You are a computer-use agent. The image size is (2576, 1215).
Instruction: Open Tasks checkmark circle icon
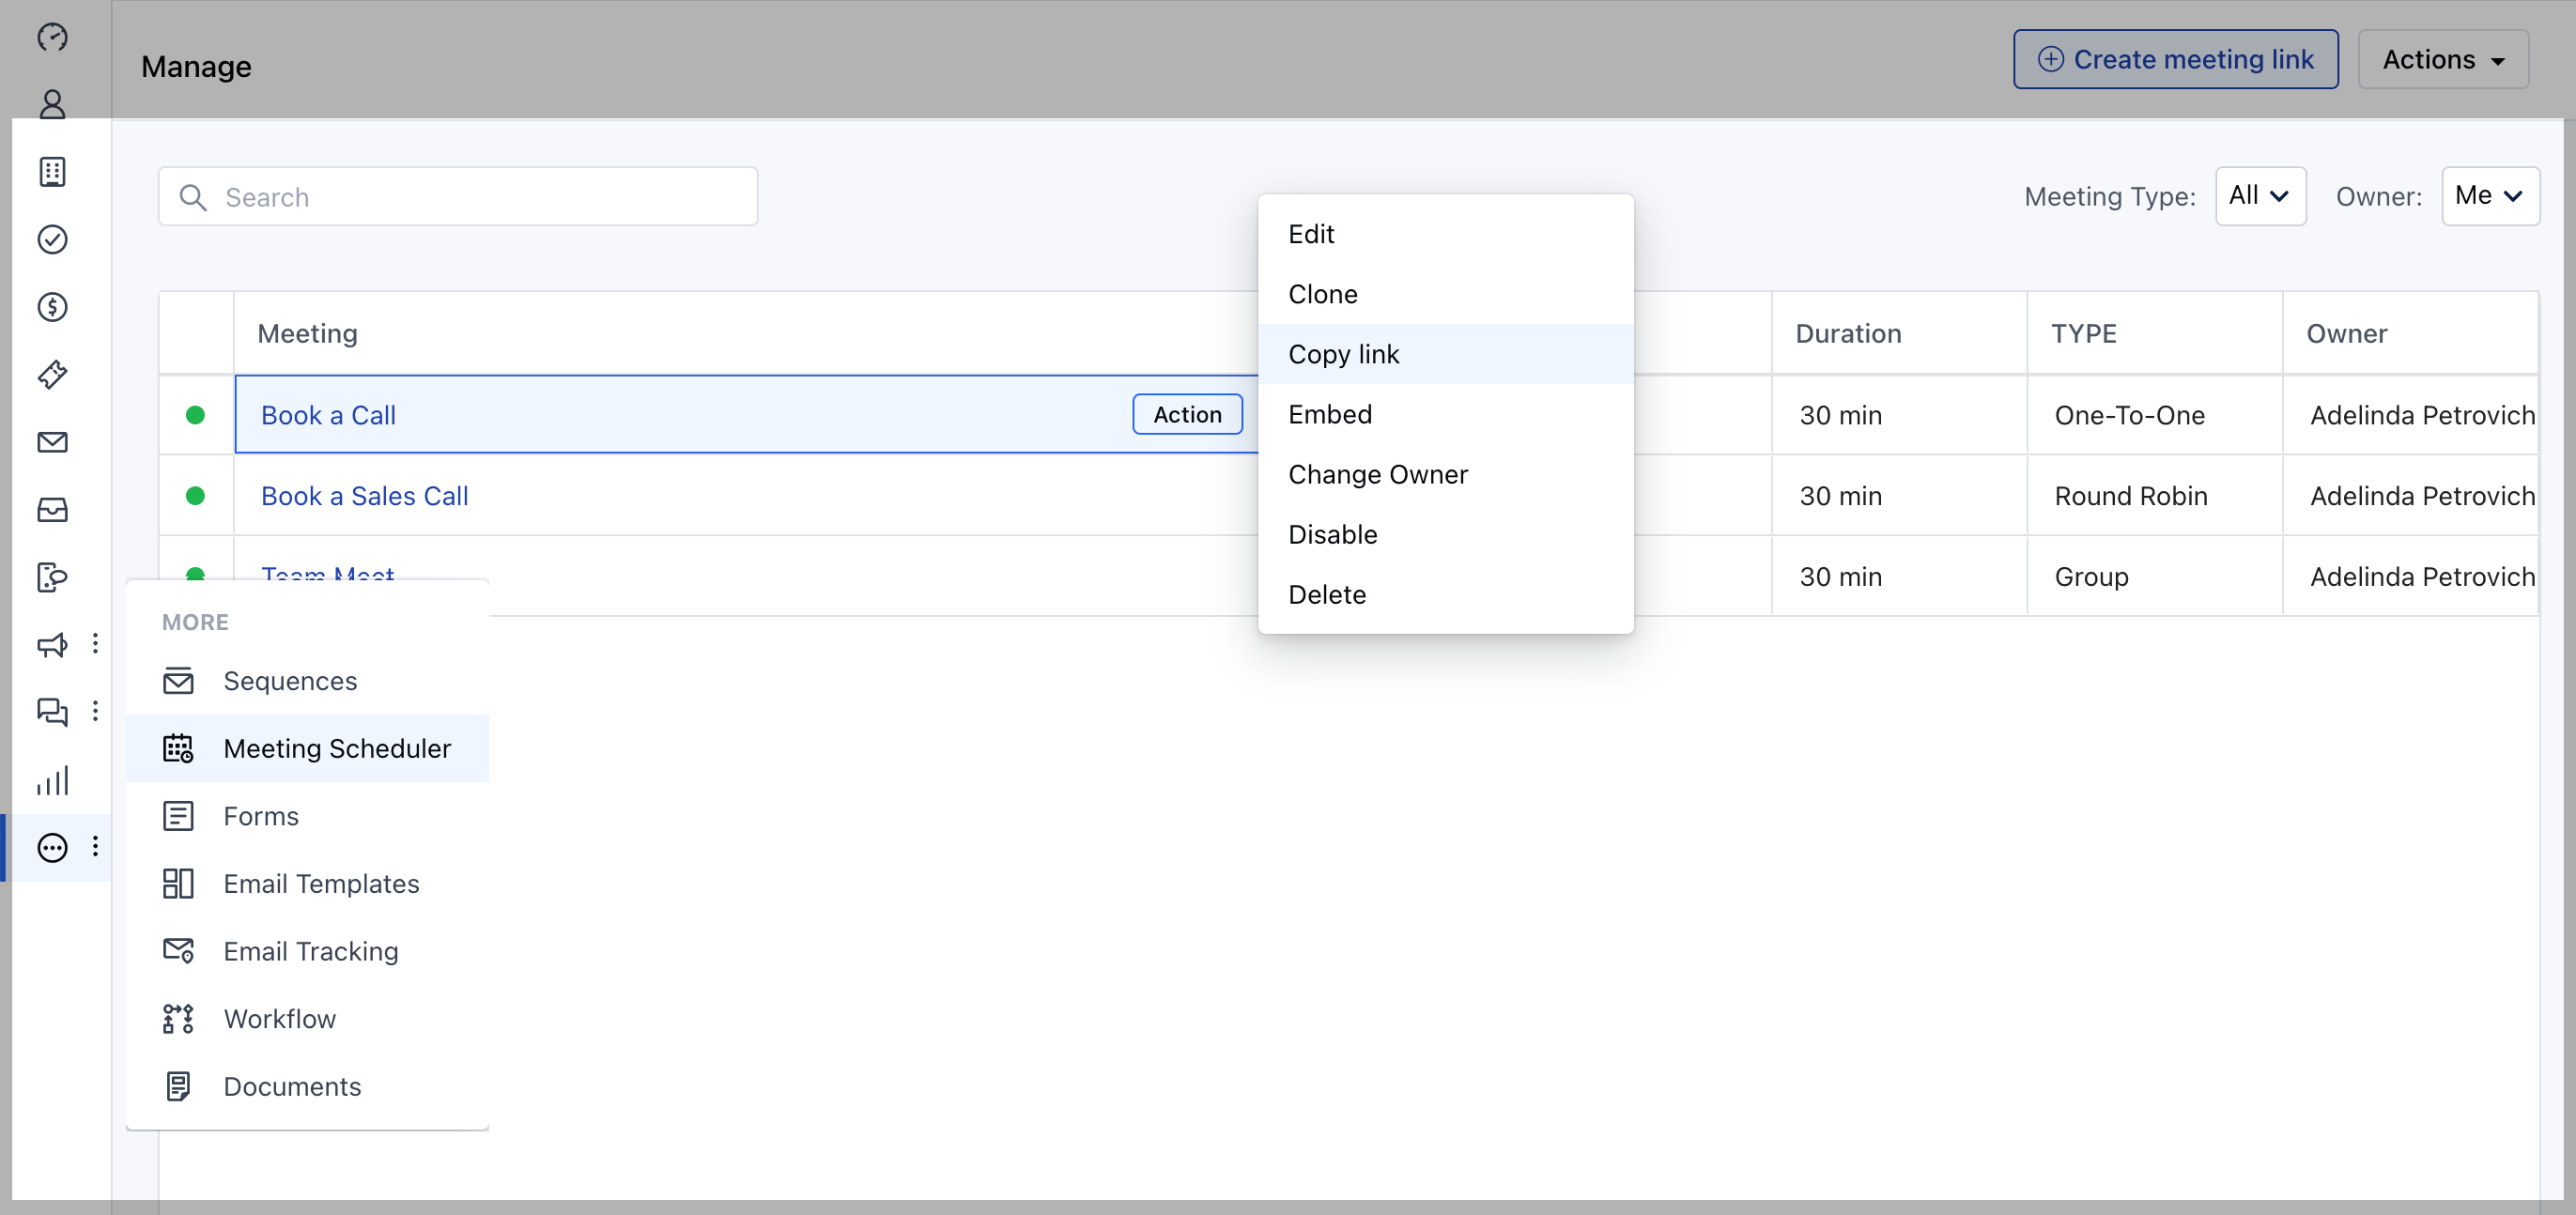click(x=52, y=239)
